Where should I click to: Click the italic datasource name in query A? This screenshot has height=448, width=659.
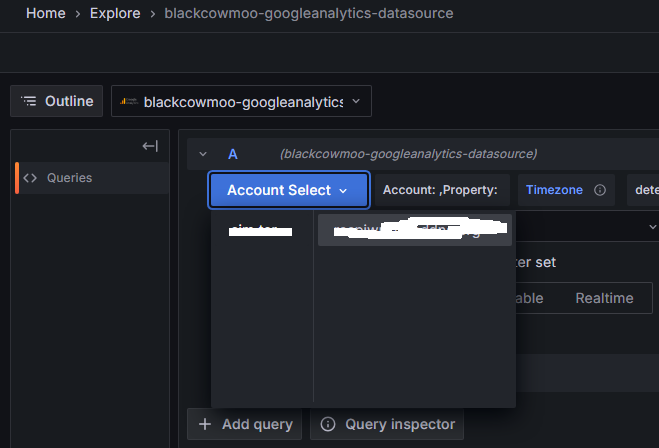[x=409, y=154]
